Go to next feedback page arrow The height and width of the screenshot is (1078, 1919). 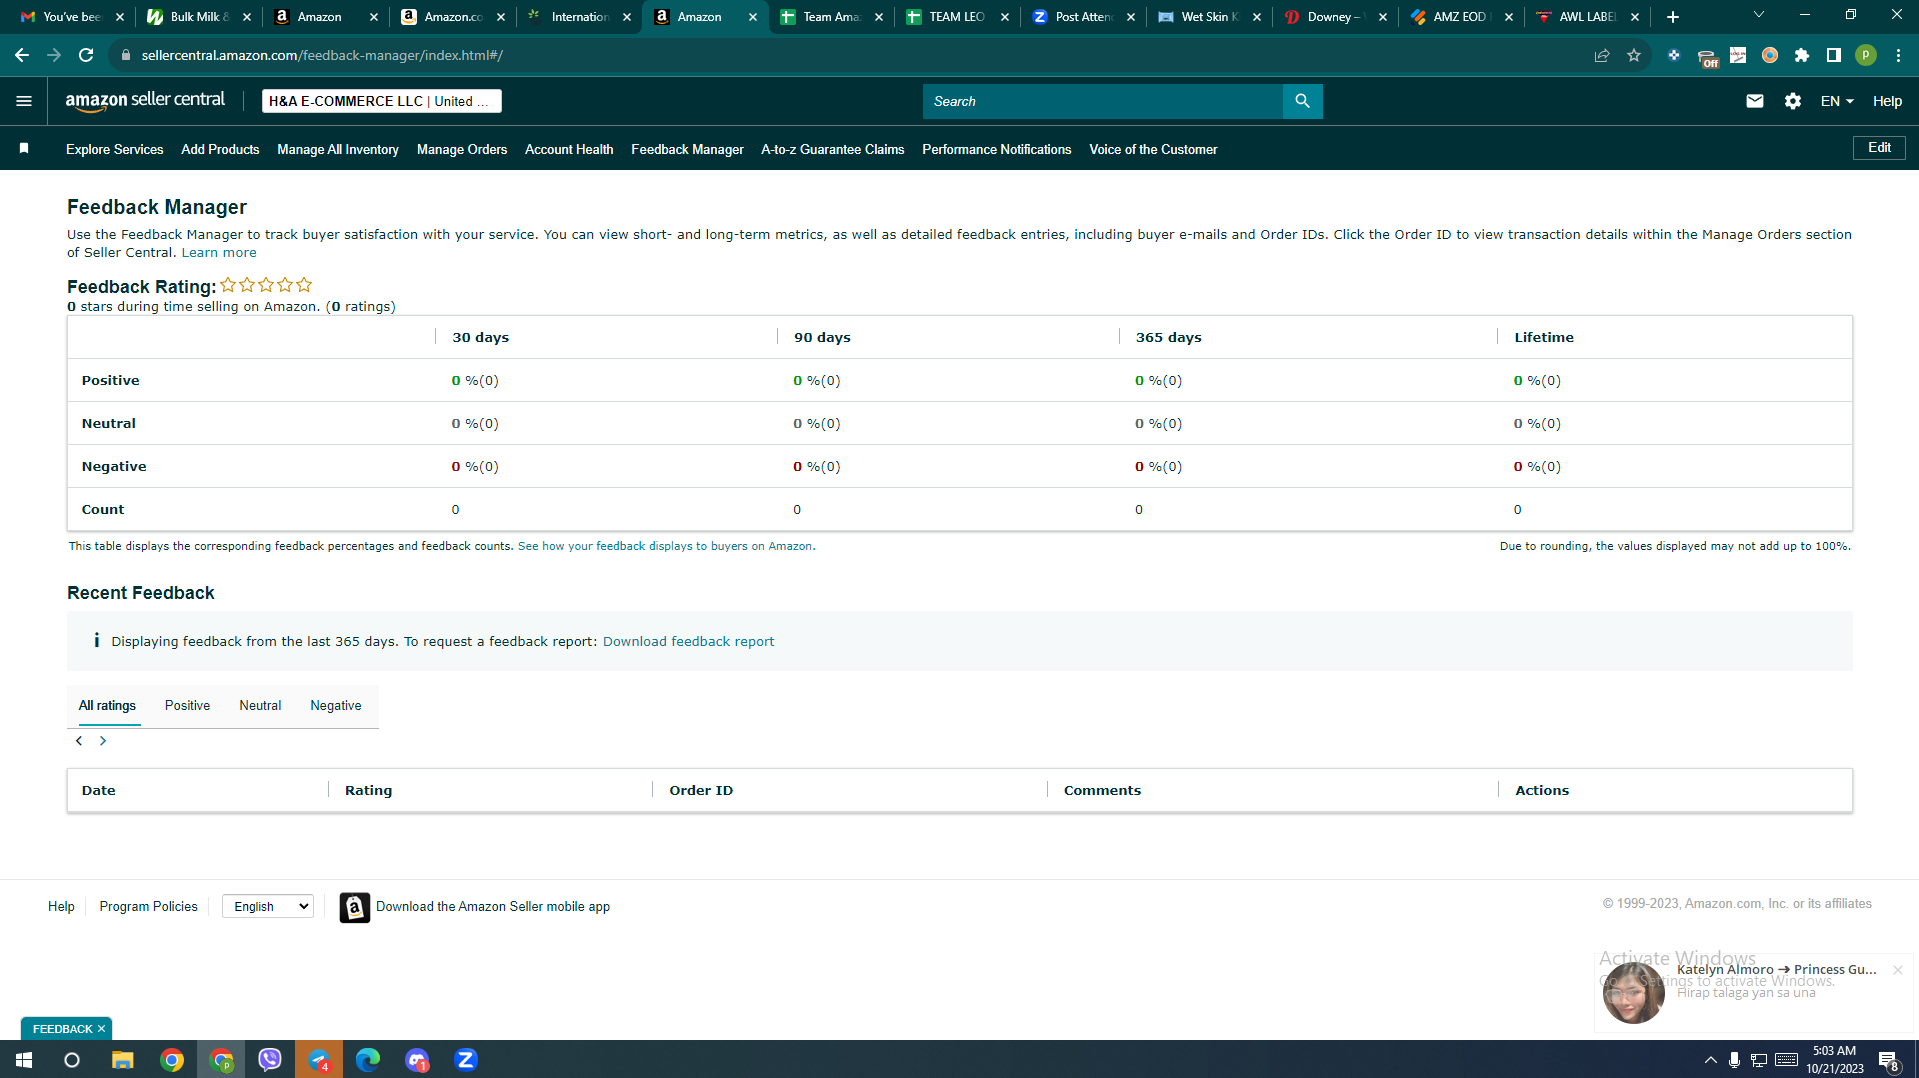(103, 741)
